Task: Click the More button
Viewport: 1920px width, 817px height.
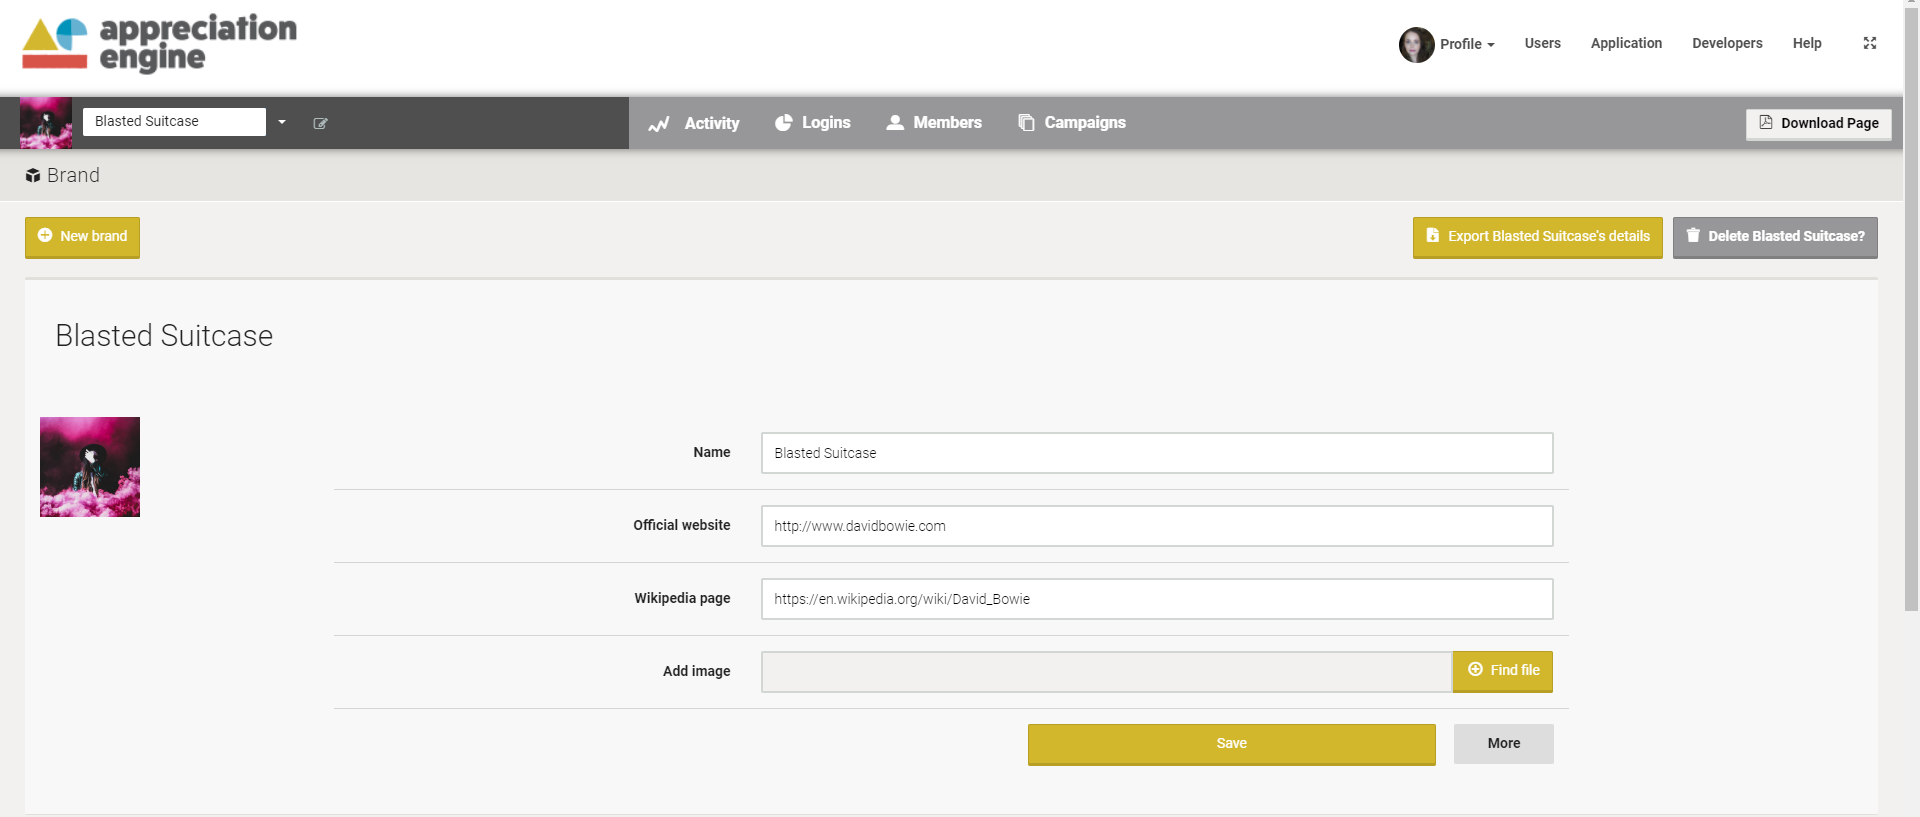Action: (1503, 744)
